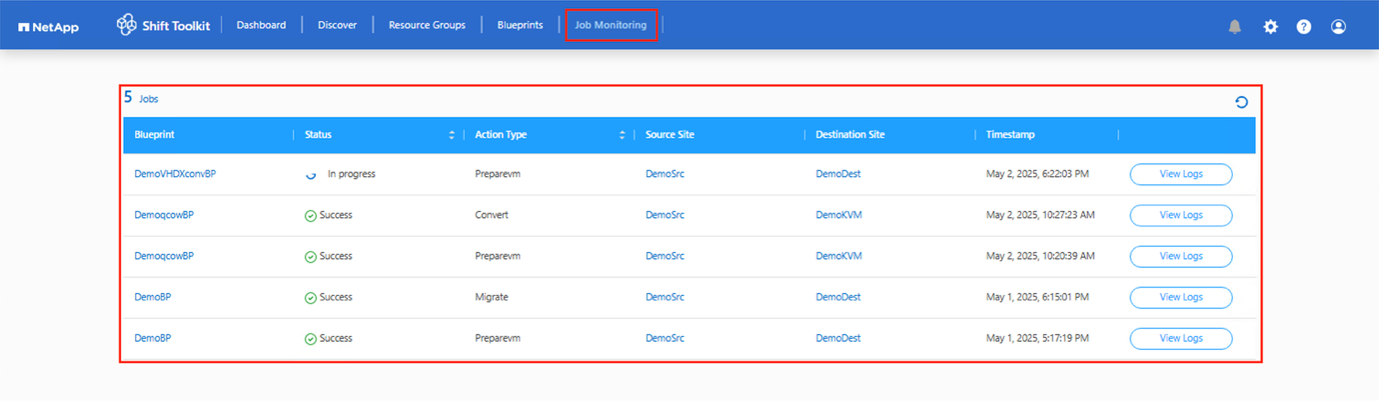Click the help question mark icon
This screenshot has height=403, width=1384.
click(x=1304, y=27)
